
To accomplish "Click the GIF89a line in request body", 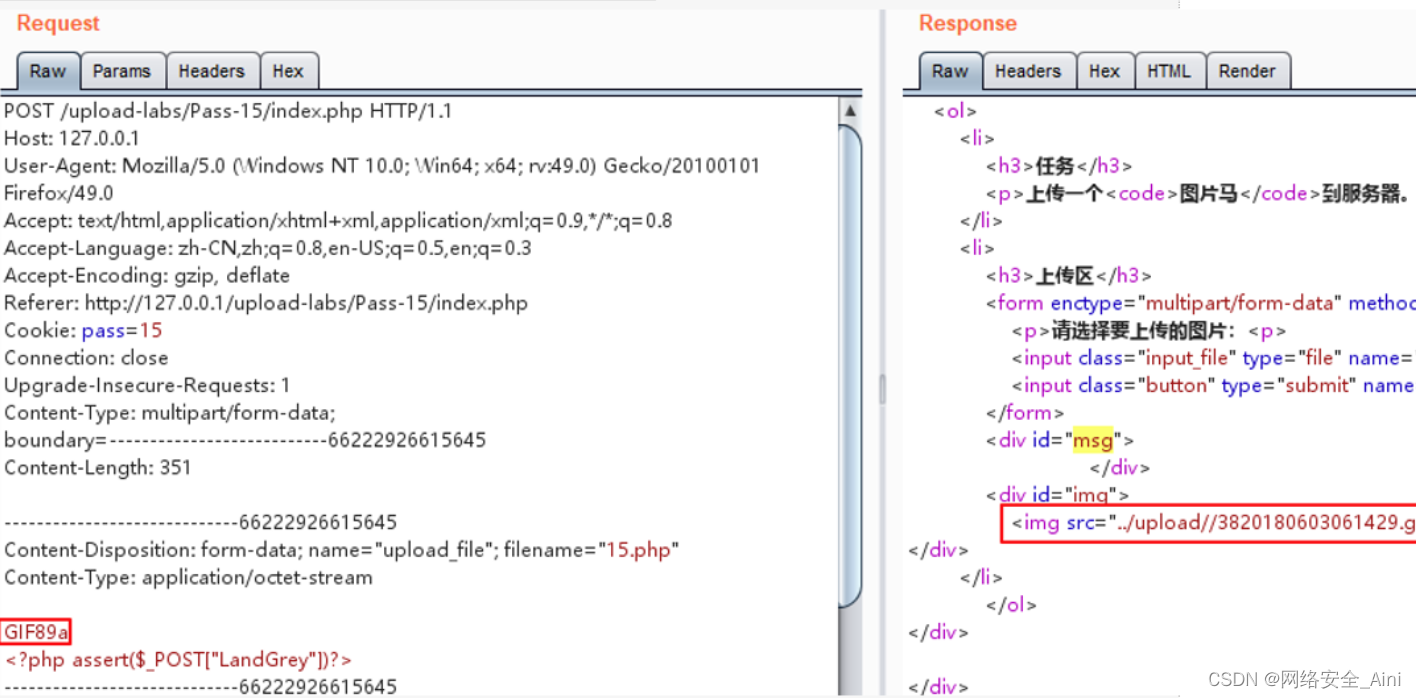I will point(36,632).
